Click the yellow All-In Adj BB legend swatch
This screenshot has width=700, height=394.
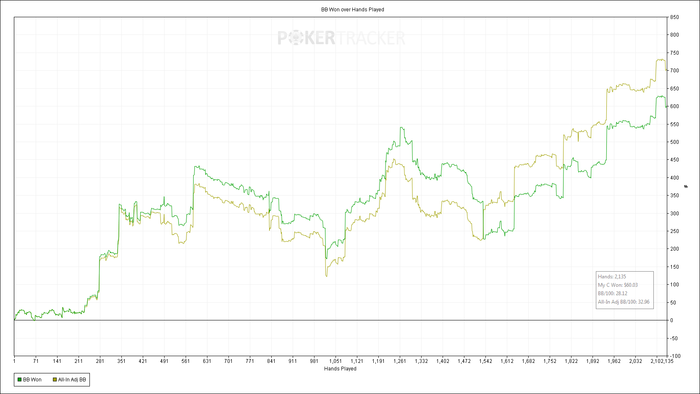pos(55,380)
